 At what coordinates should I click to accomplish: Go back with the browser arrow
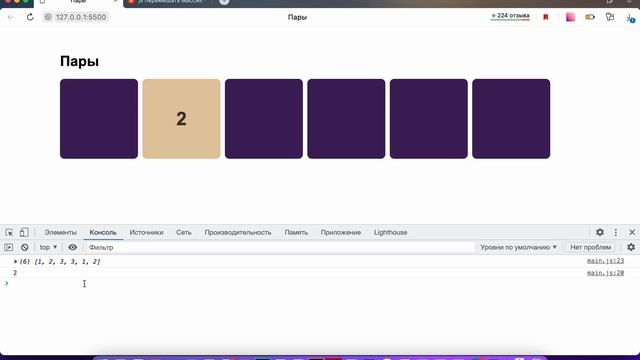[x=11, y=17]
